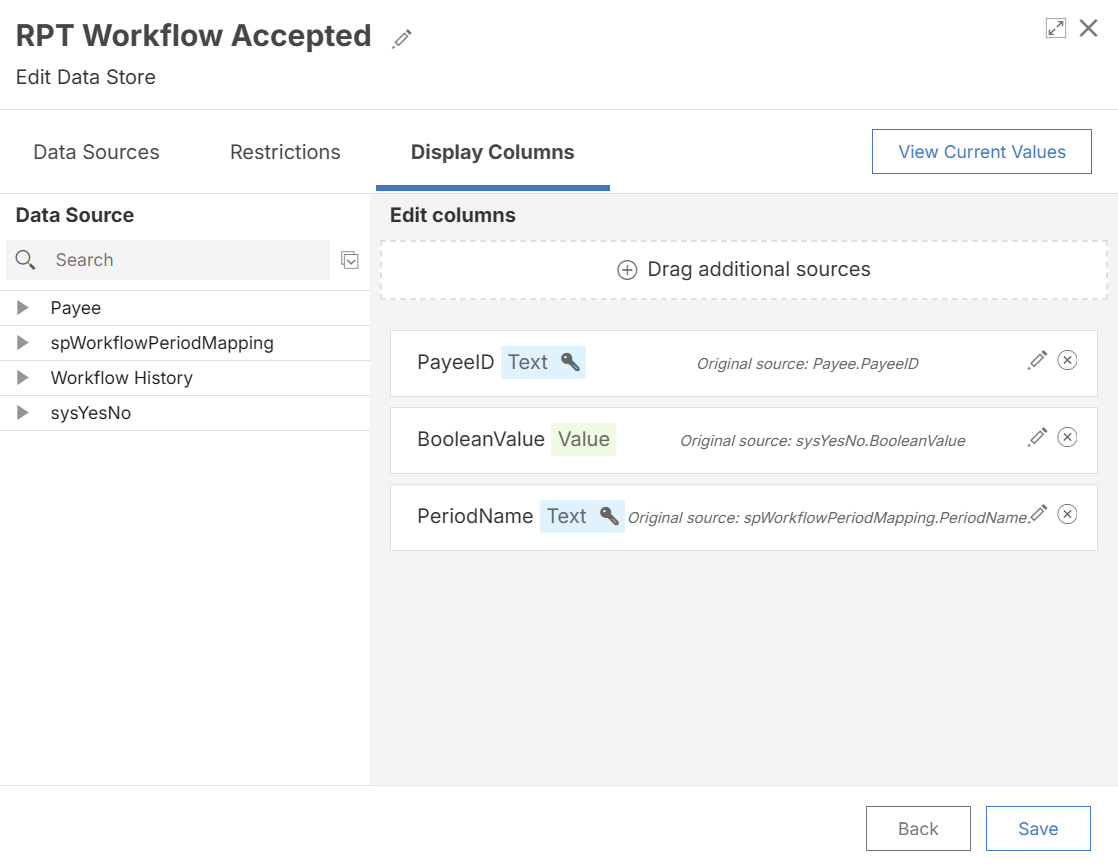Expand the Payee data source
This screenshot has width=1118, height=868.
[23, 308]
